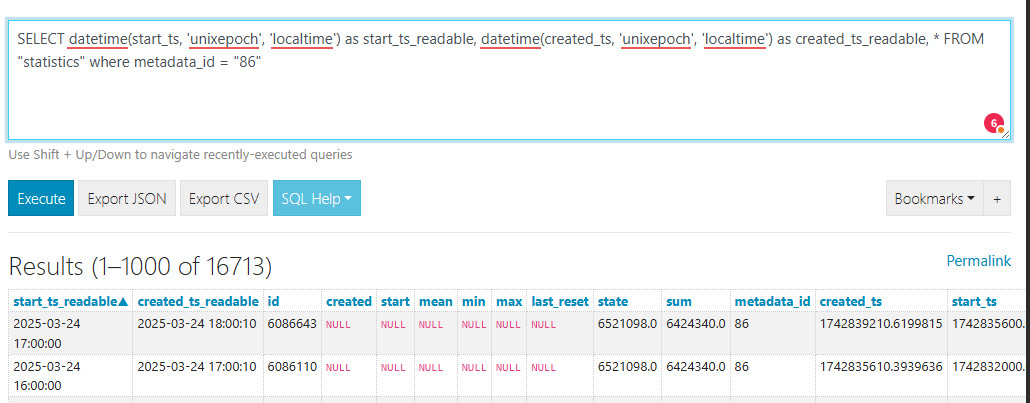
Task: Click the red grammar checker badge icon
Action: (x=993, y=123)
